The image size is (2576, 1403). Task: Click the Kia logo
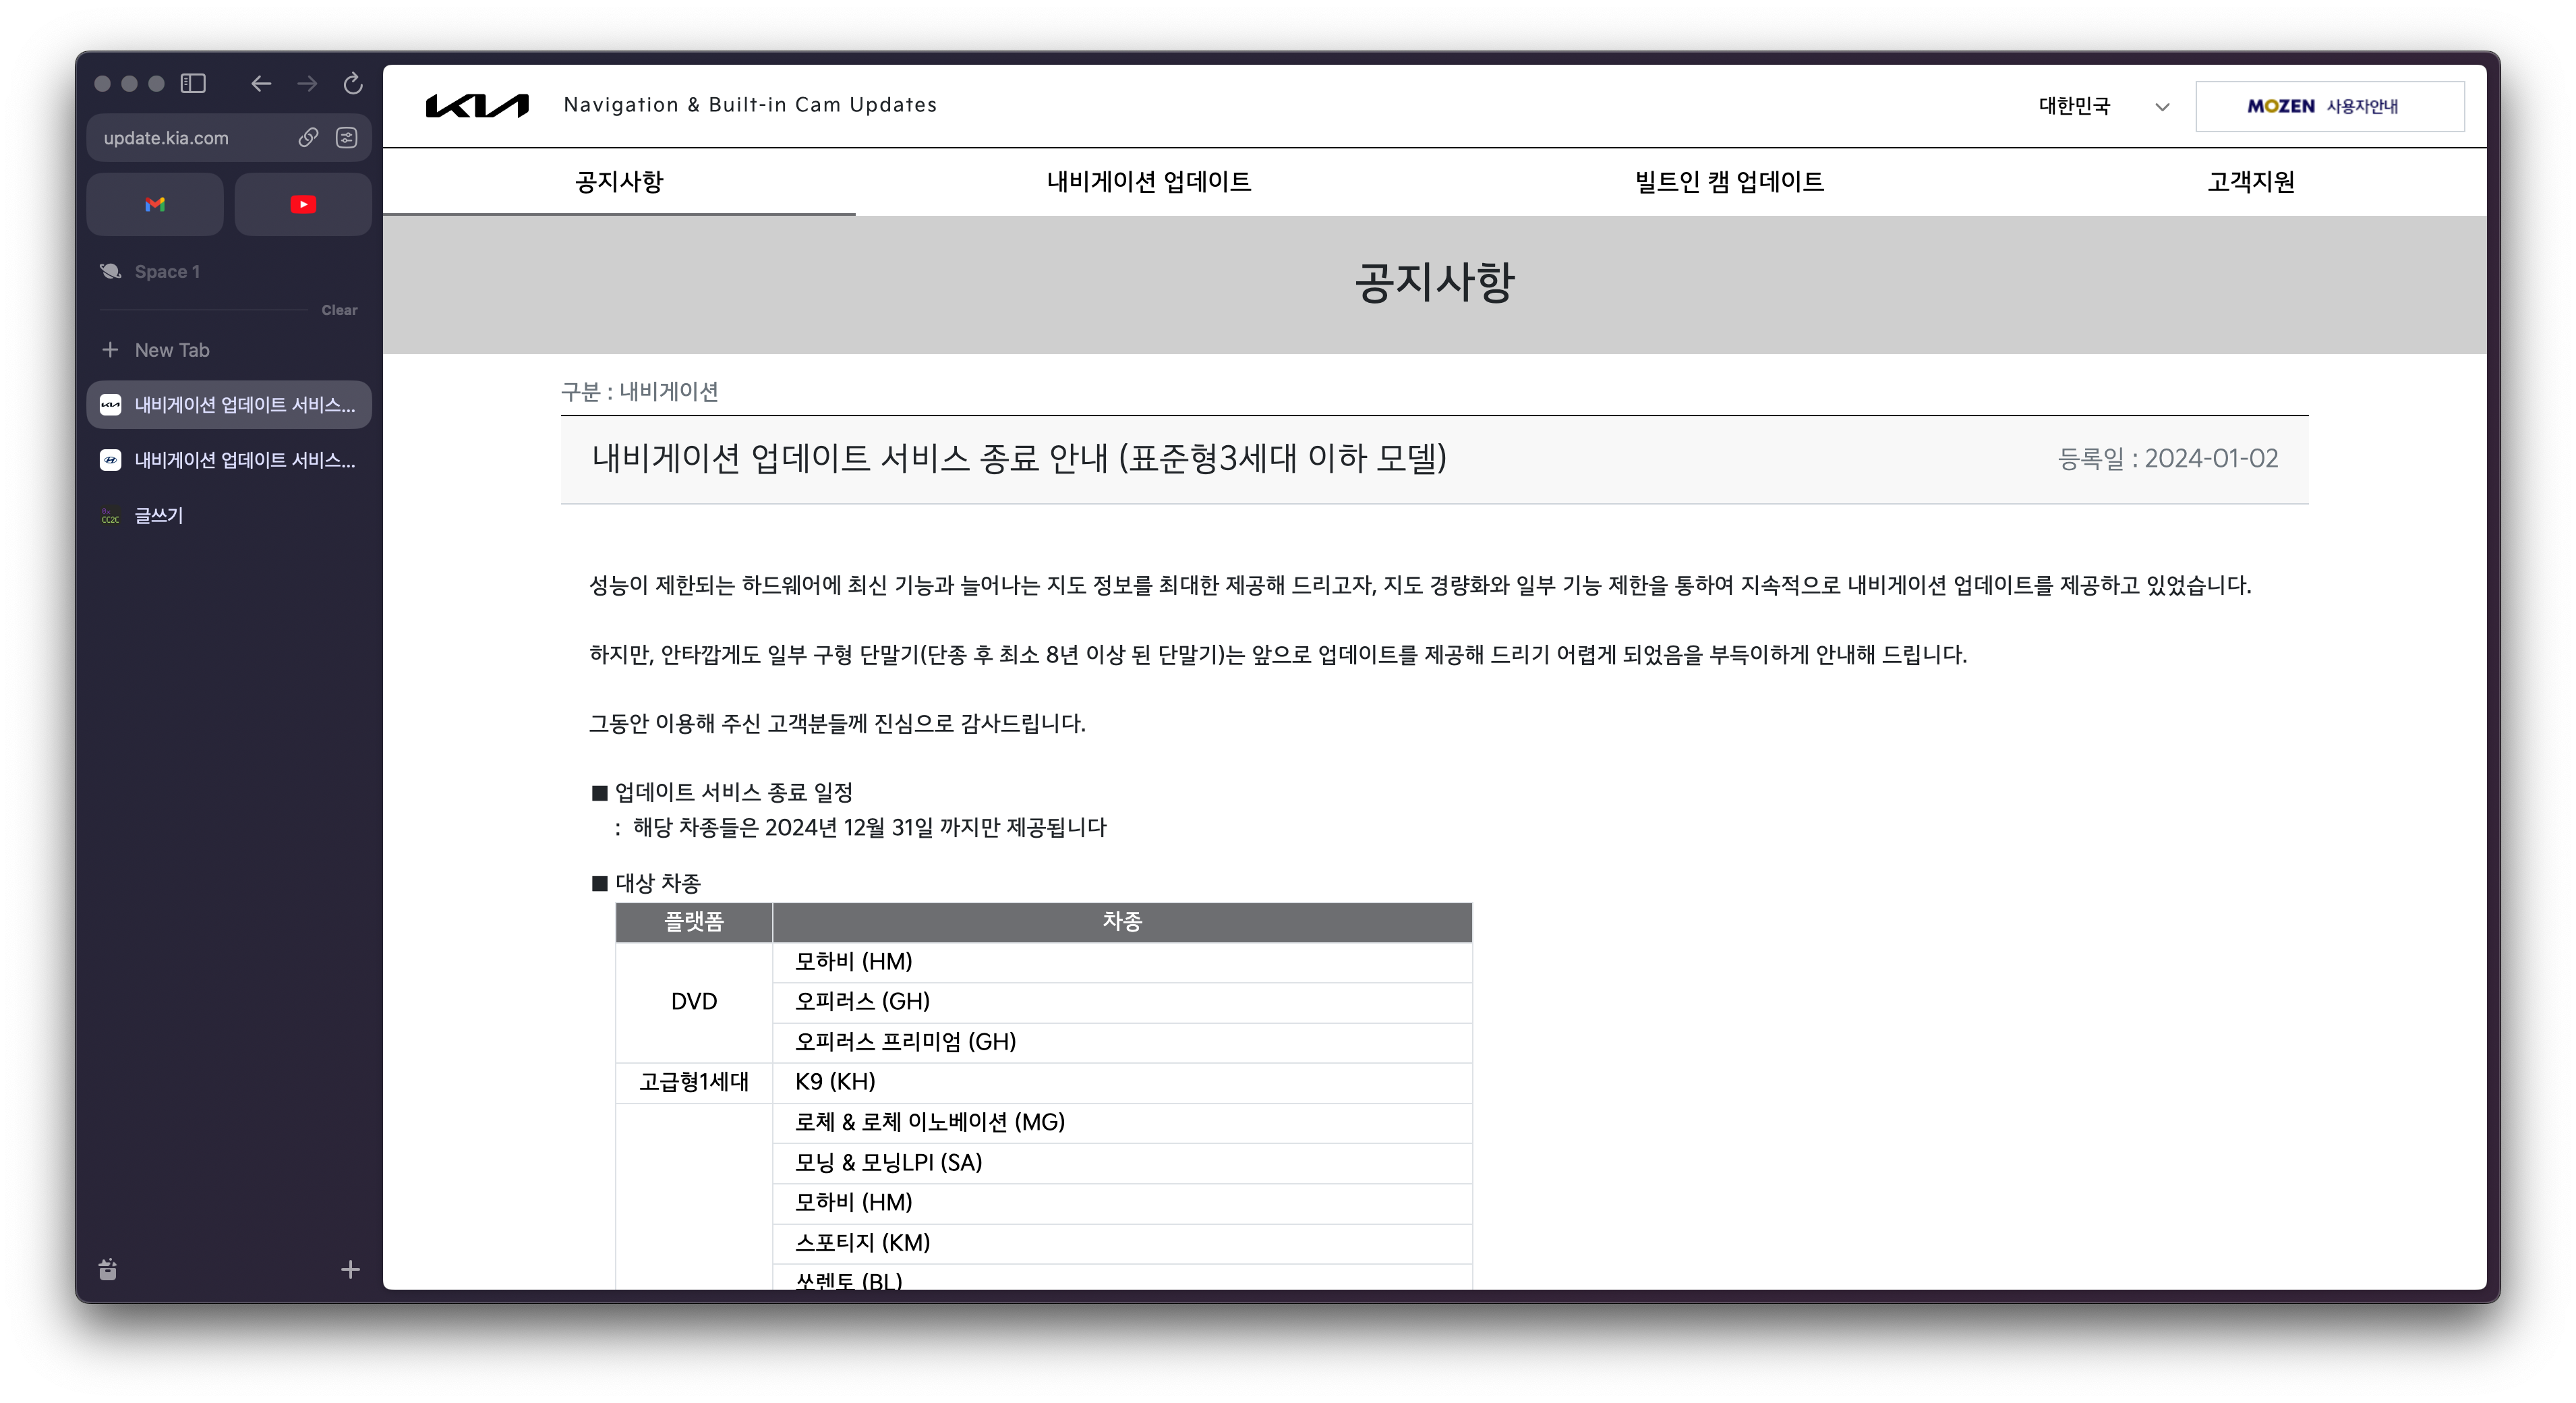[x=477, y=106]
